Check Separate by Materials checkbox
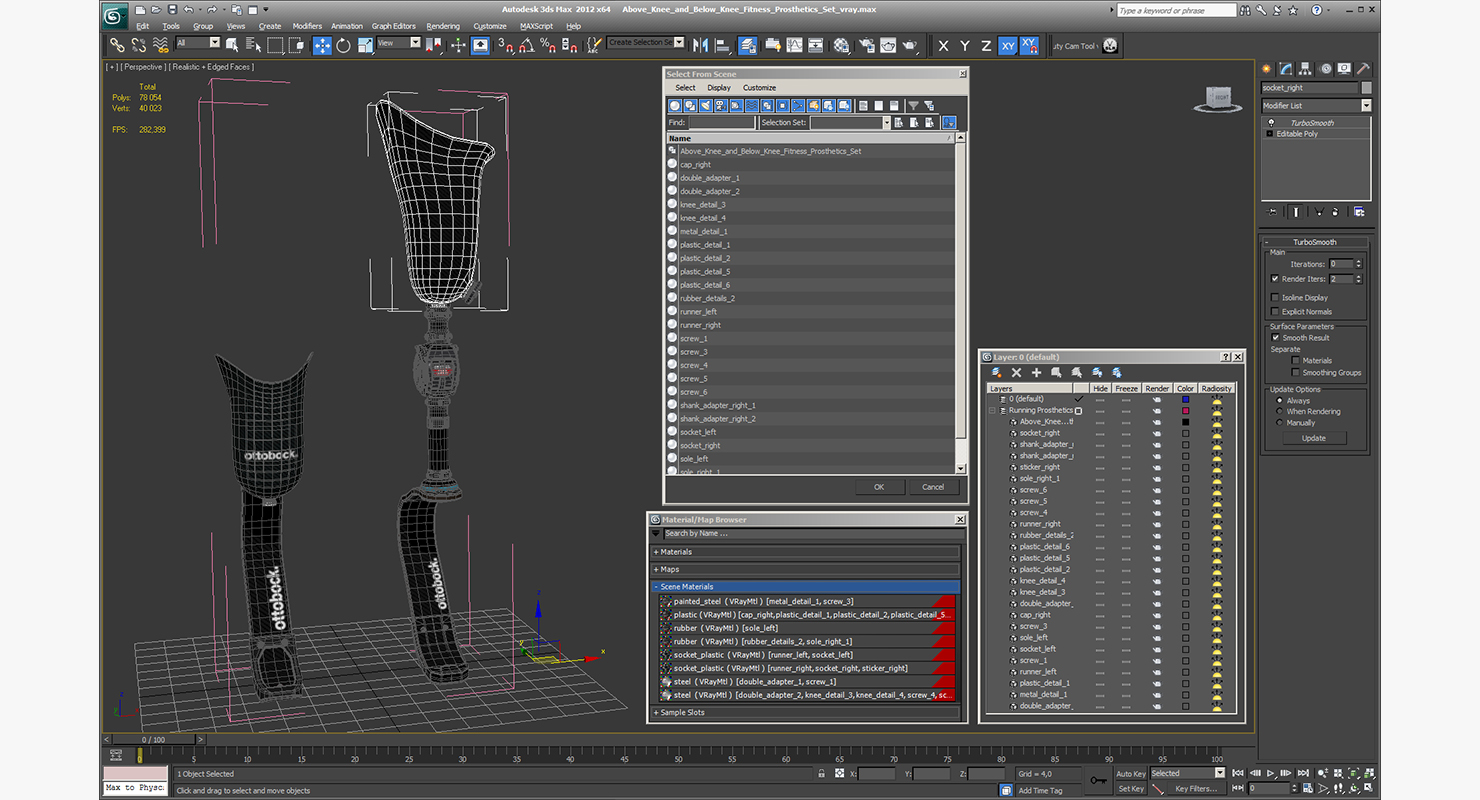 tap(1296, 360)
